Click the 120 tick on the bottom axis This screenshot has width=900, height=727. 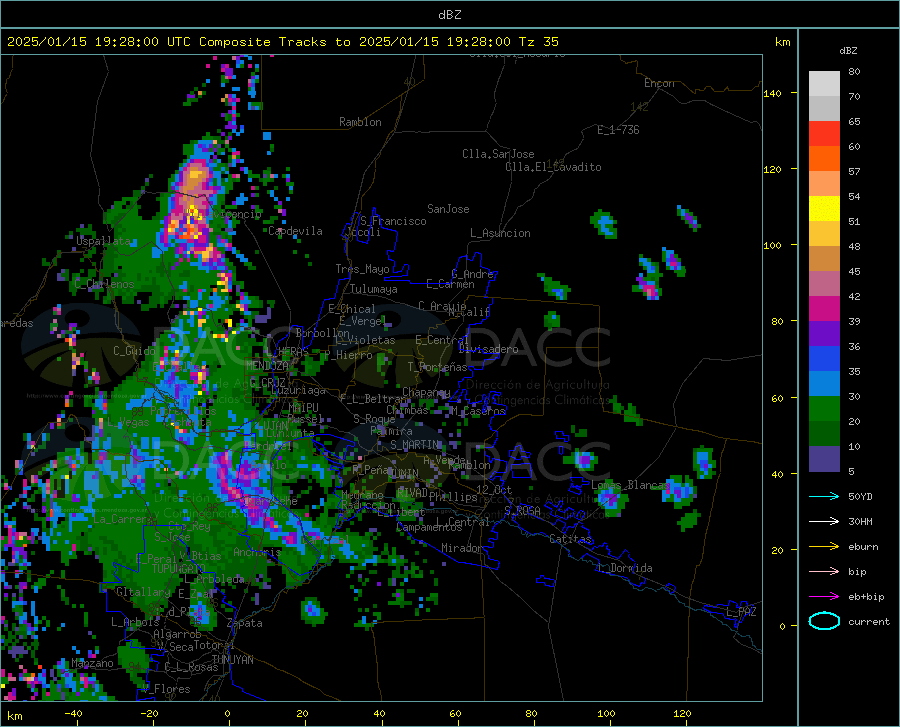point(682,714)
